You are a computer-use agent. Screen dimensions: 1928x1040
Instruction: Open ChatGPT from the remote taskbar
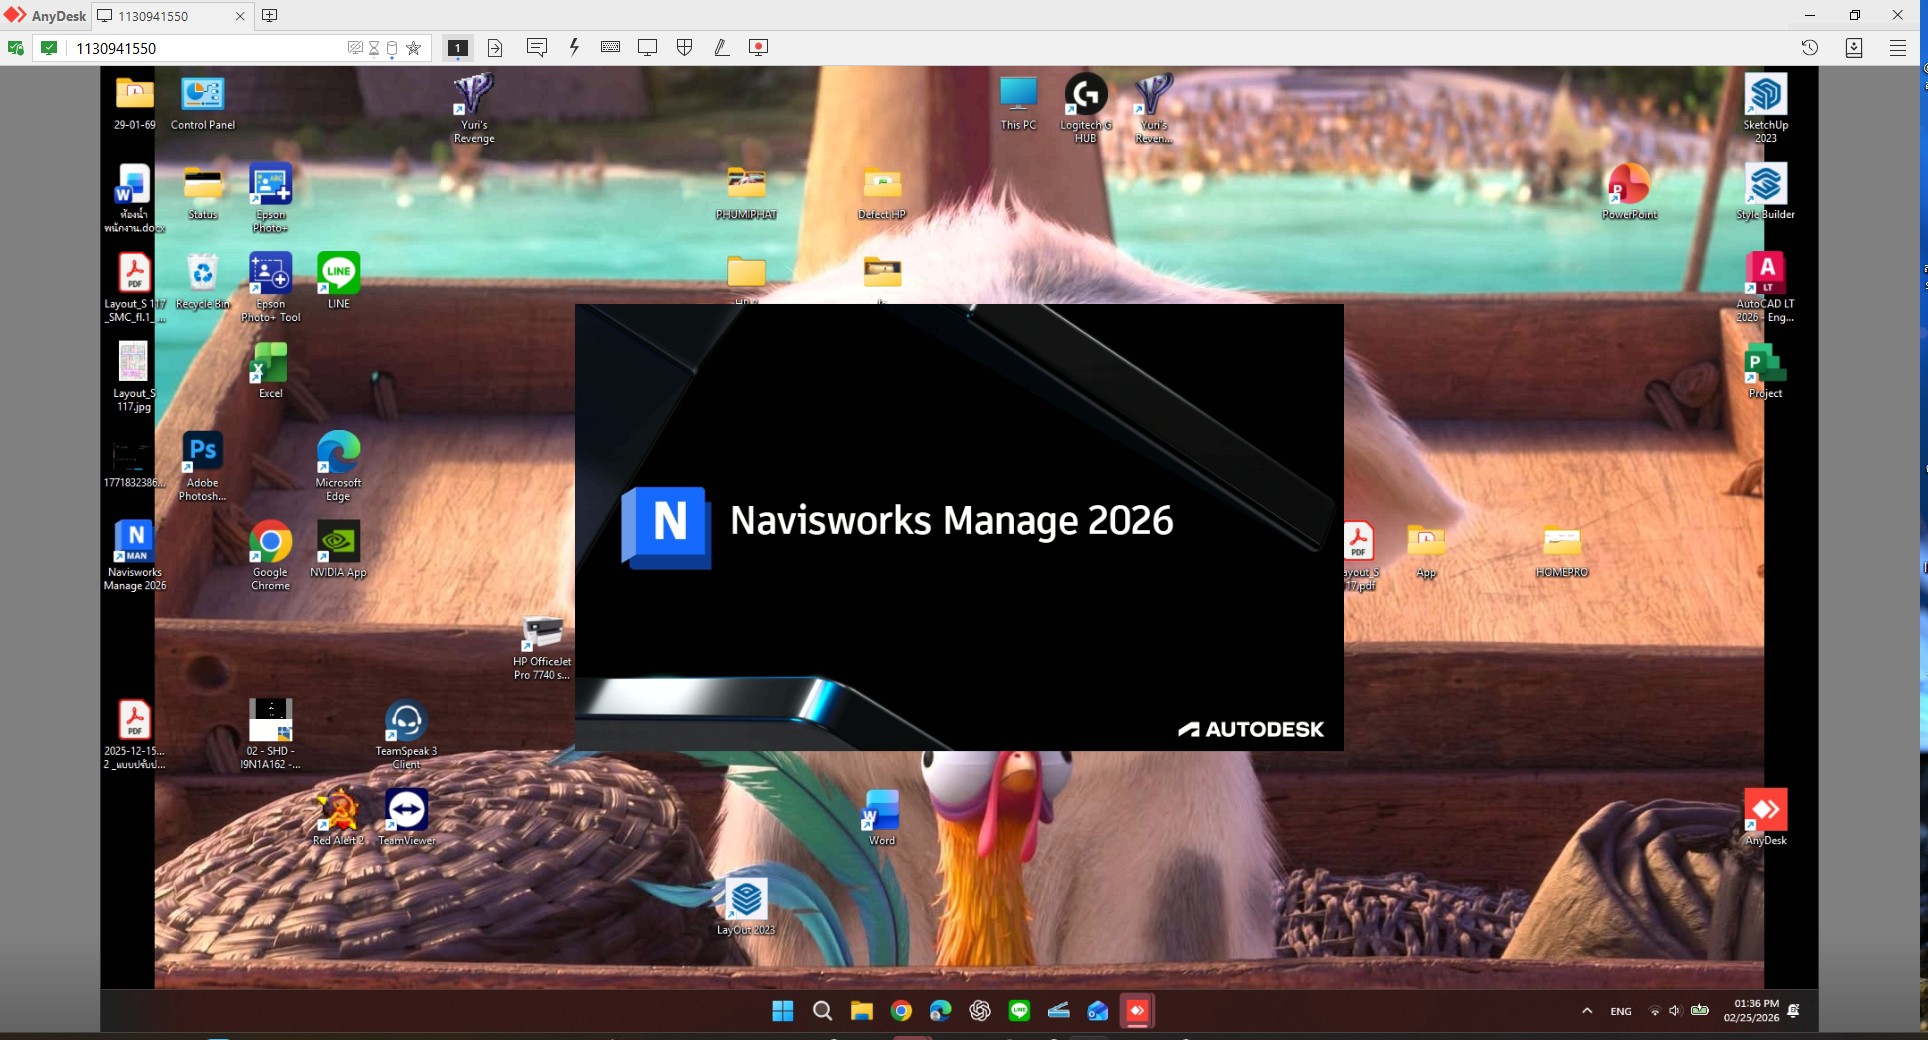pyautogui.click(x=980, y=1011)
